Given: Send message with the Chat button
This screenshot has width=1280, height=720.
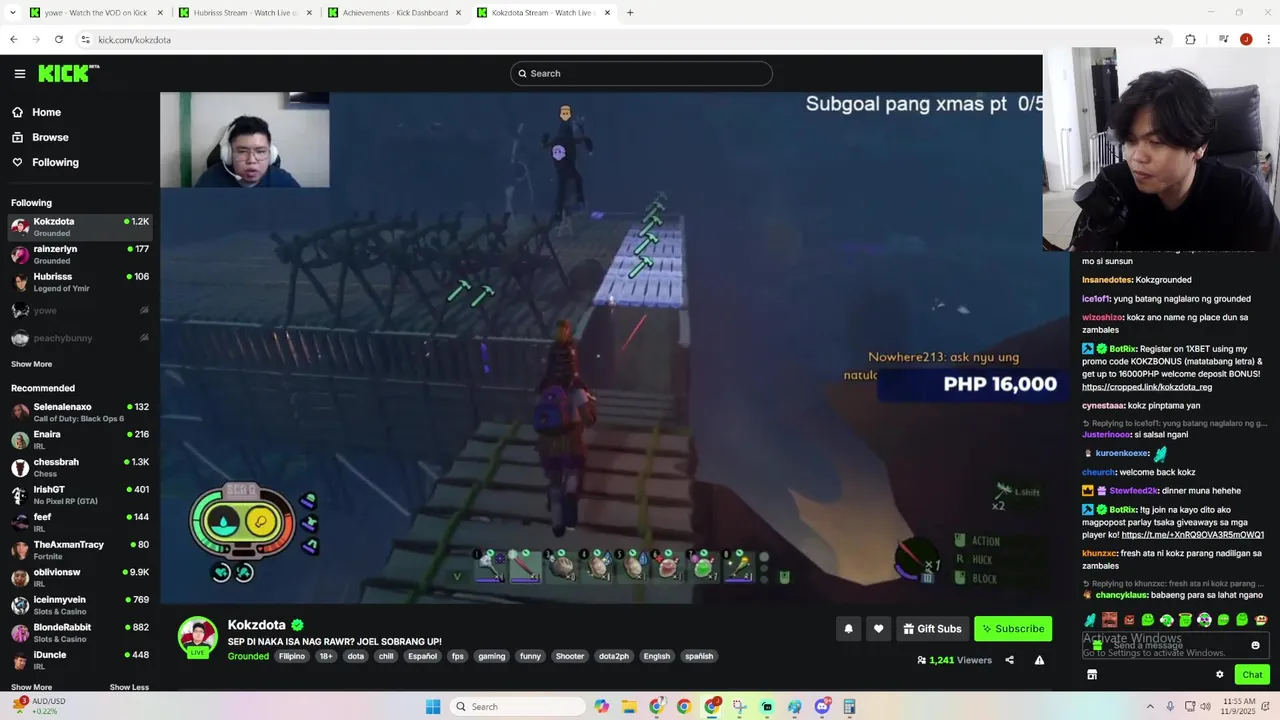Looking at the screenshot, I should 1252,675.
